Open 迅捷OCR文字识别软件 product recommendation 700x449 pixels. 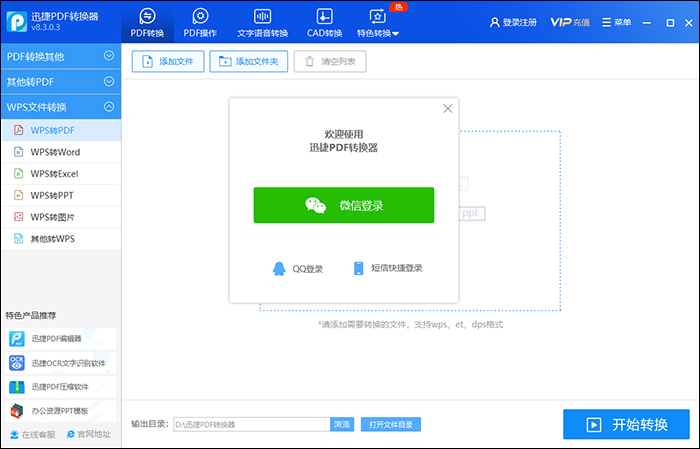pos(62,363)
